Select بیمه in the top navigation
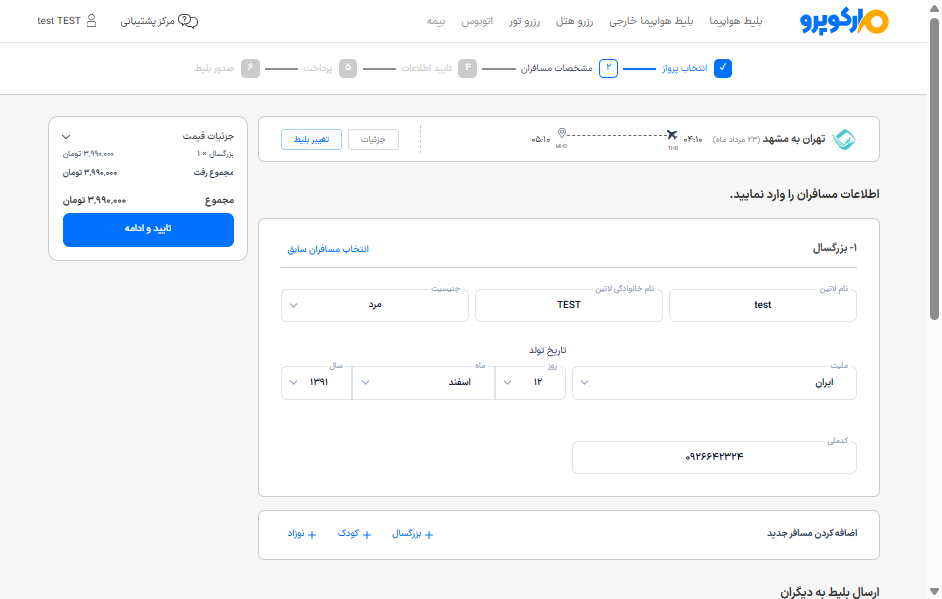 436,21
